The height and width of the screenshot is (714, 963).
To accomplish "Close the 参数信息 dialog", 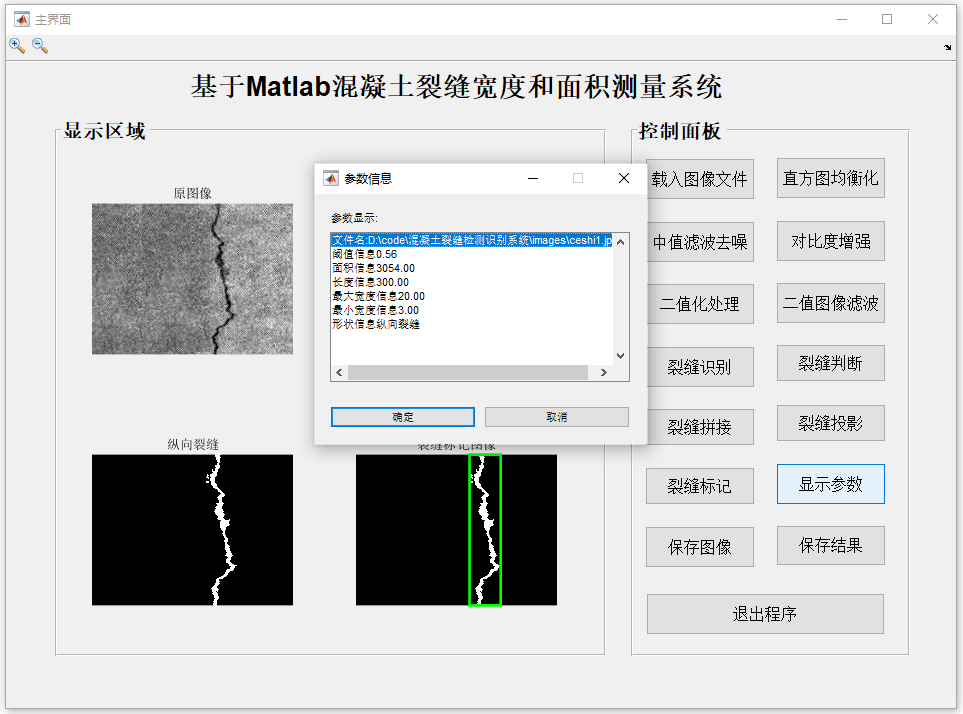I will point(623,178).
